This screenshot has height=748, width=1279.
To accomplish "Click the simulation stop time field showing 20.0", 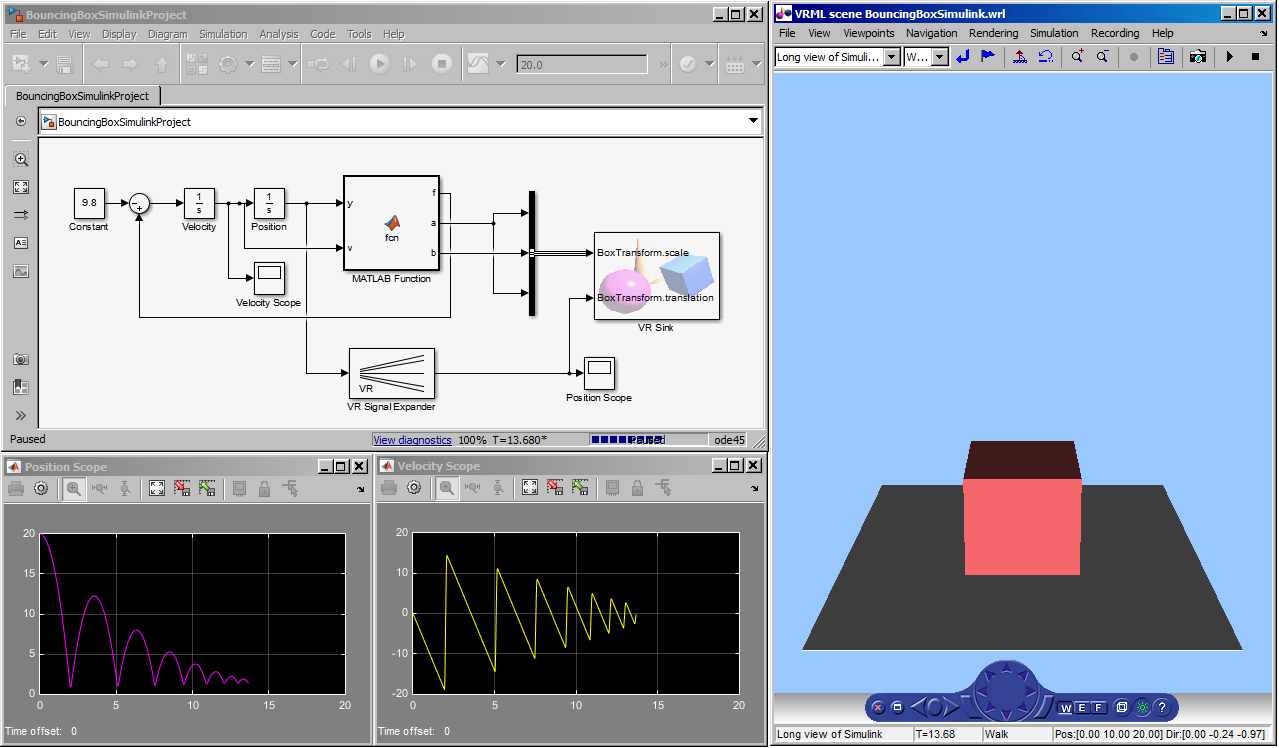I will pos(581,65).
